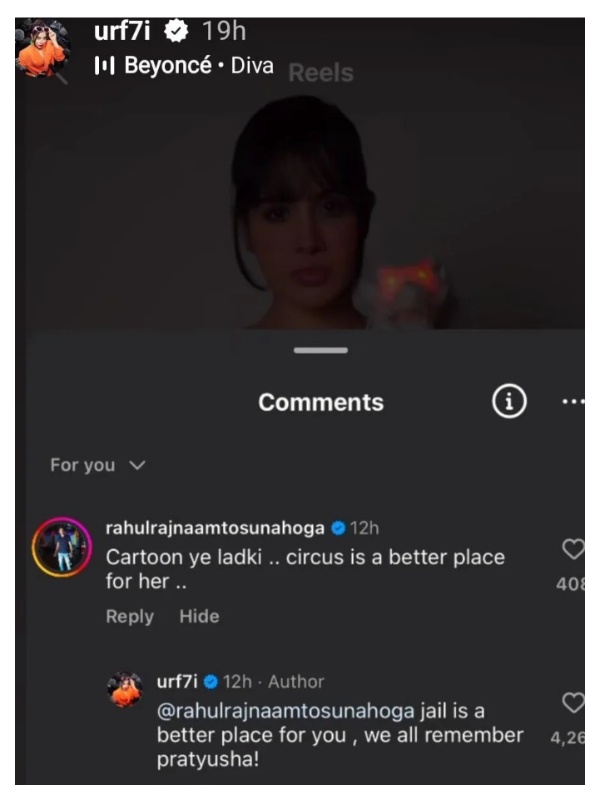Like rahulrajnaamtosunahoga's comment with the heart
Screen dimensions: 600x800
point(573,549)
